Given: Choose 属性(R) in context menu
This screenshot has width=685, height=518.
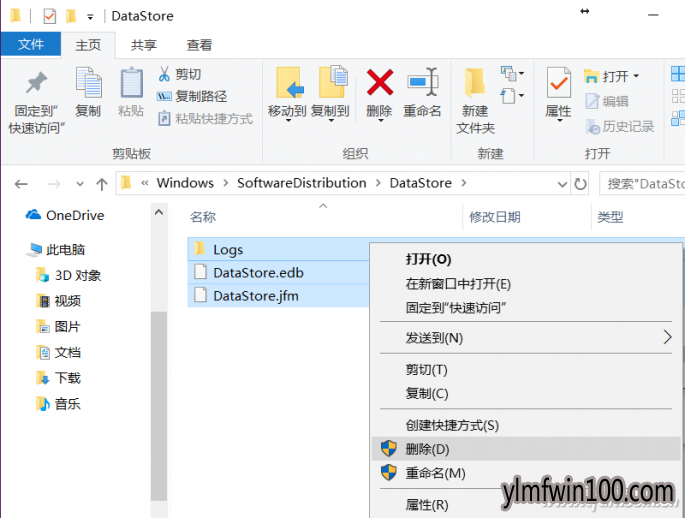Looking at the screenshot, I should click(x=524, y=504).
